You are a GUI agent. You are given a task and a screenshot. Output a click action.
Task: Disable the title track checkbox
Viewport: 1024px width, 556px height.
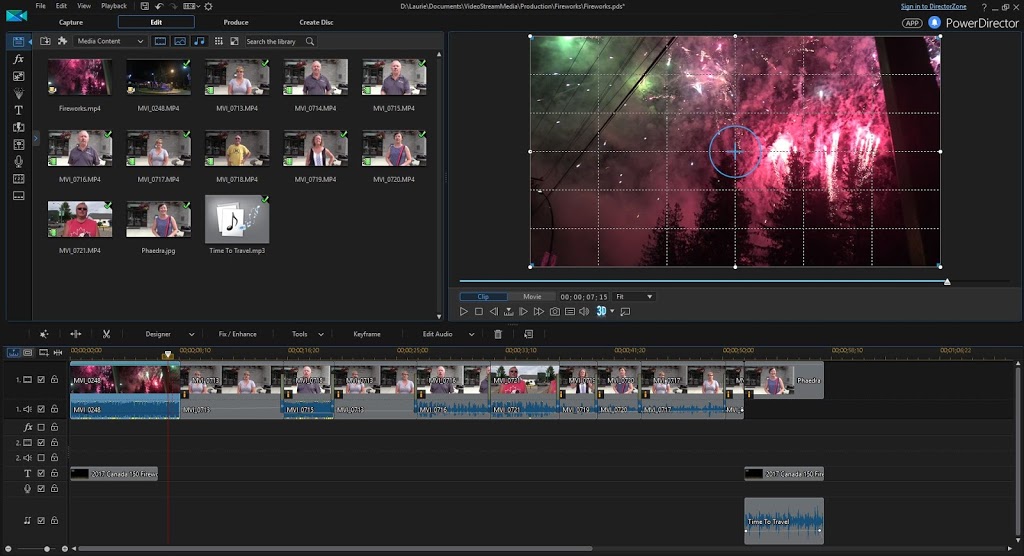click(x=41, y=473)
